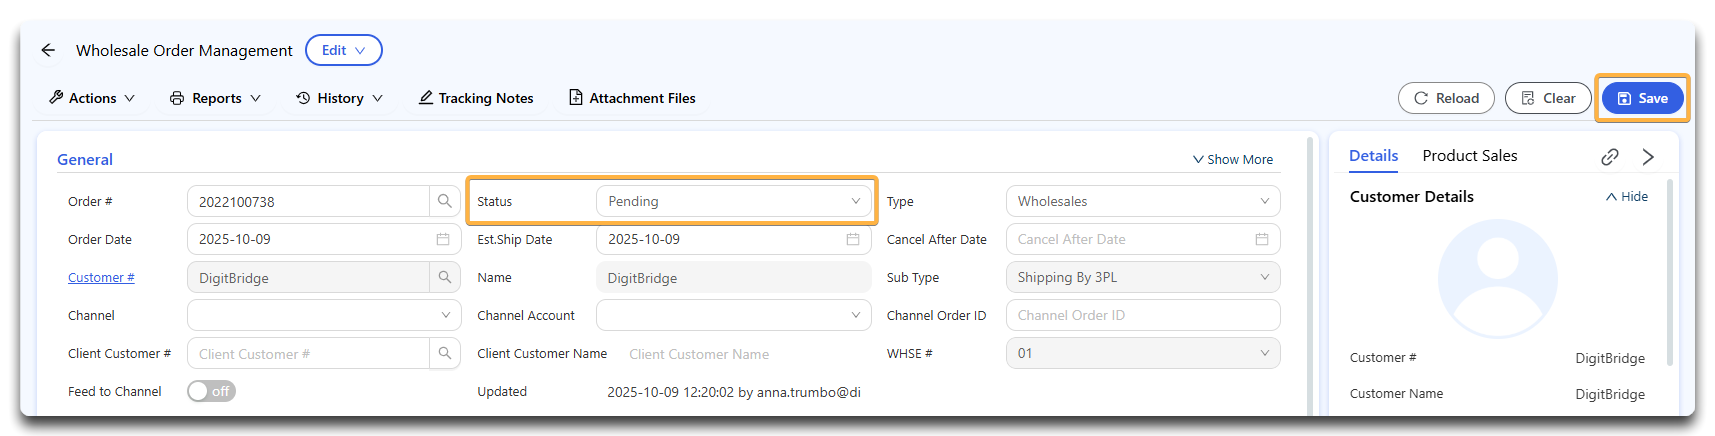Image resolution: width=1715 pixels, height=436 pixels.
Task: Open the Tracking Notes
Action: click(476, 98)
